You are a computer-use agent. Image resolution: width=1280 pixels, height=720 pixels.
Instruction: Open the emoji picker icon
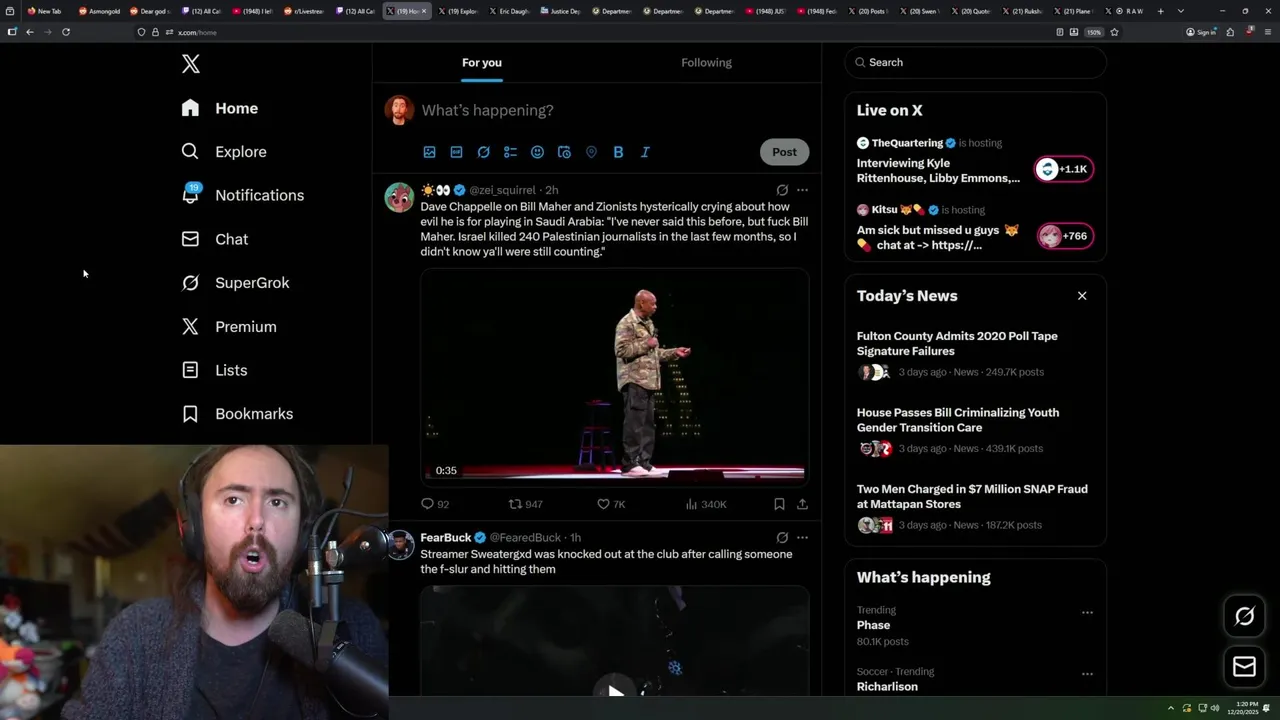coord(537,152)
